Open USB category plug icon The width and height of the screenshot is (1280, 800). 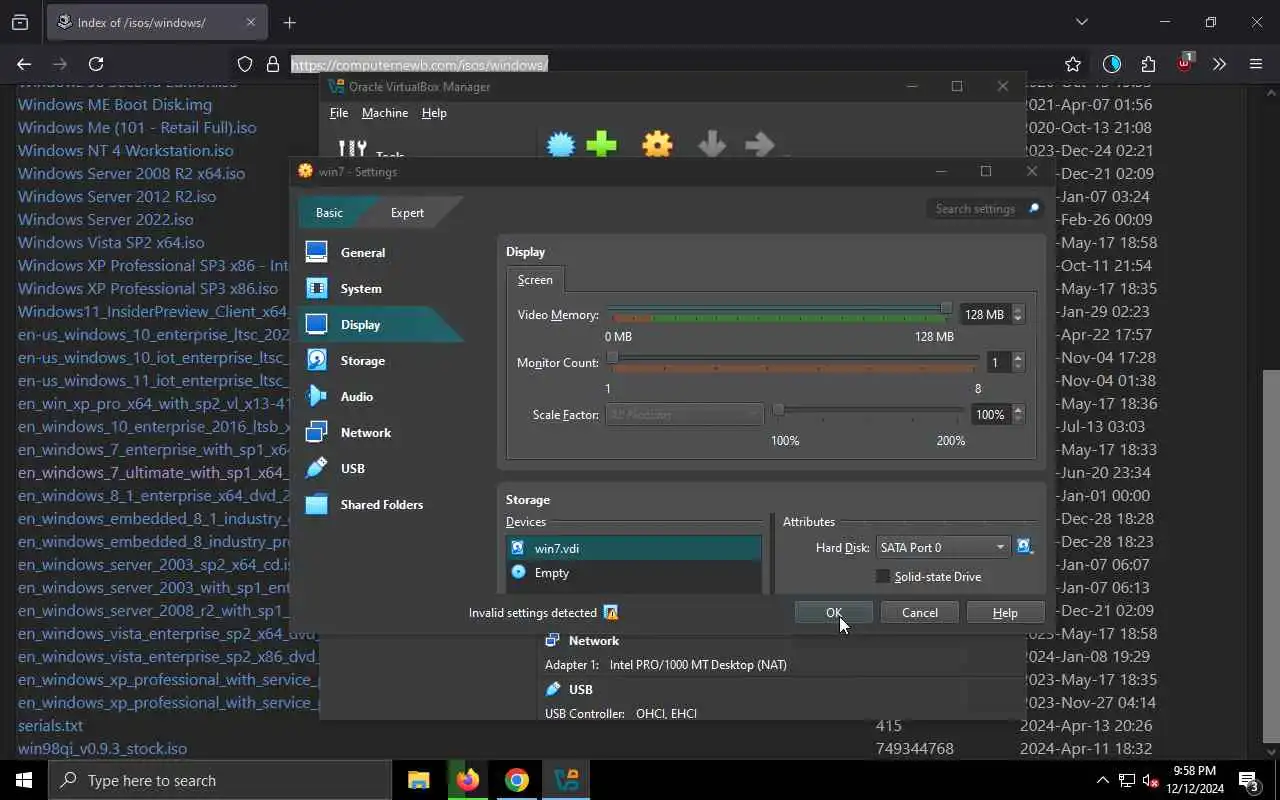[x=316, y=468]
